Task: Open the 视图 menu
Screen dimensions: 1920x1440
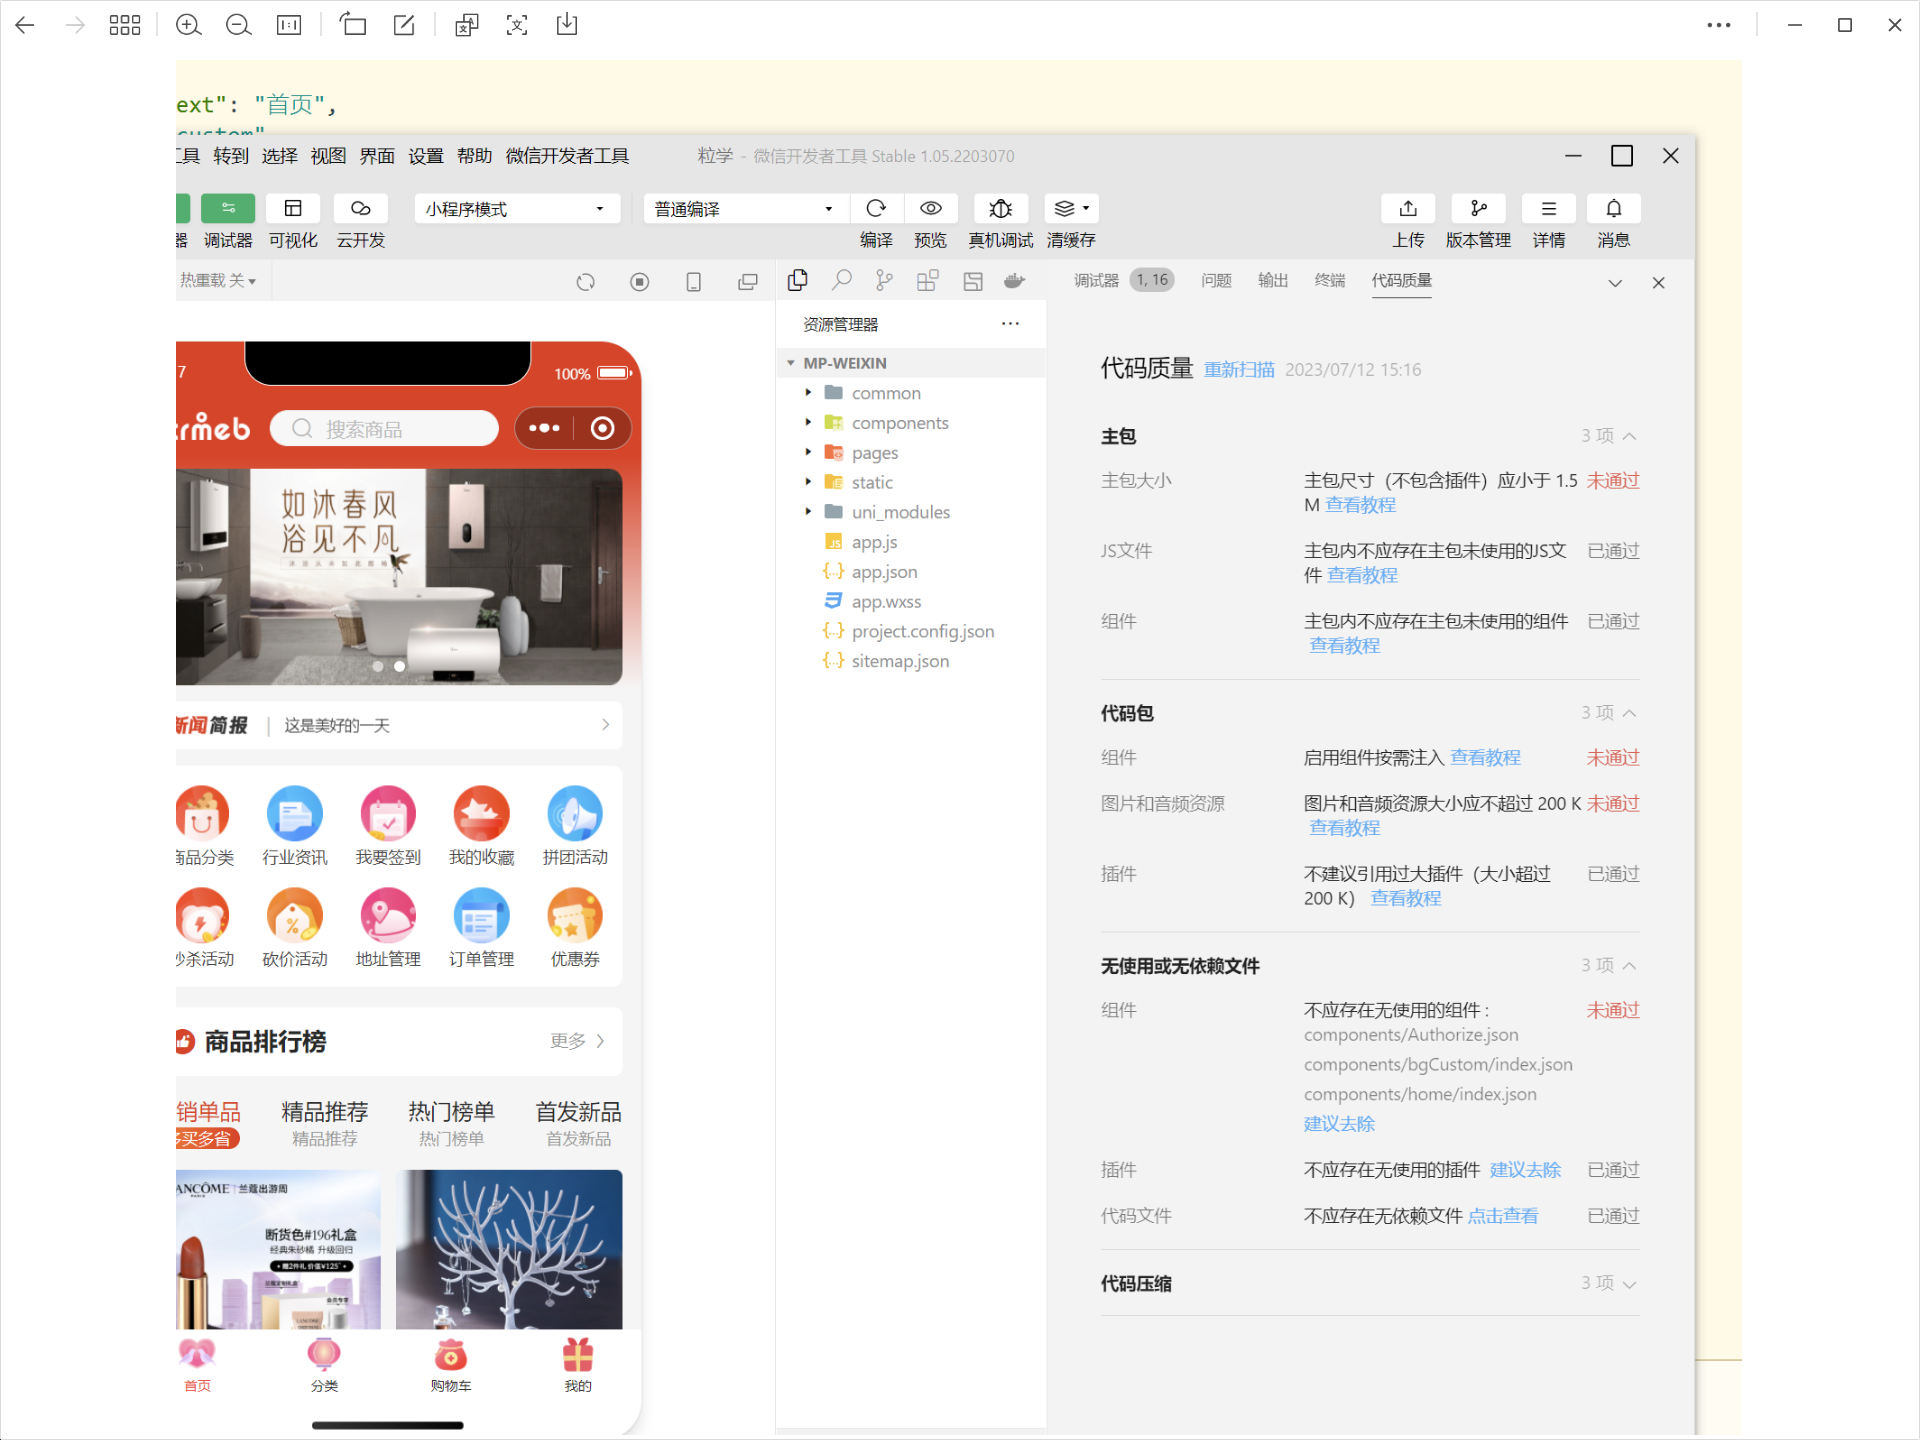Action: (328, 156)
